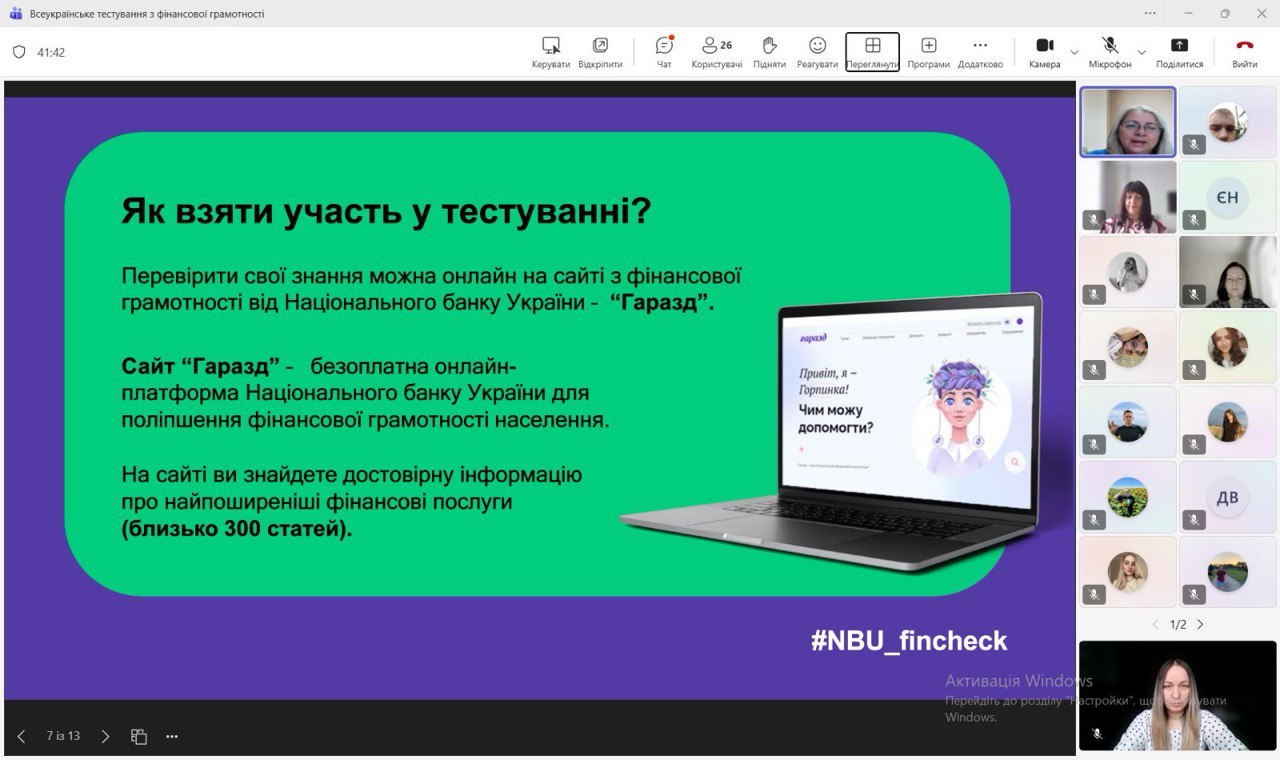Start screen sharing with Поділитися
This screenshot has height=760, width=1280.
point(1179,51)
